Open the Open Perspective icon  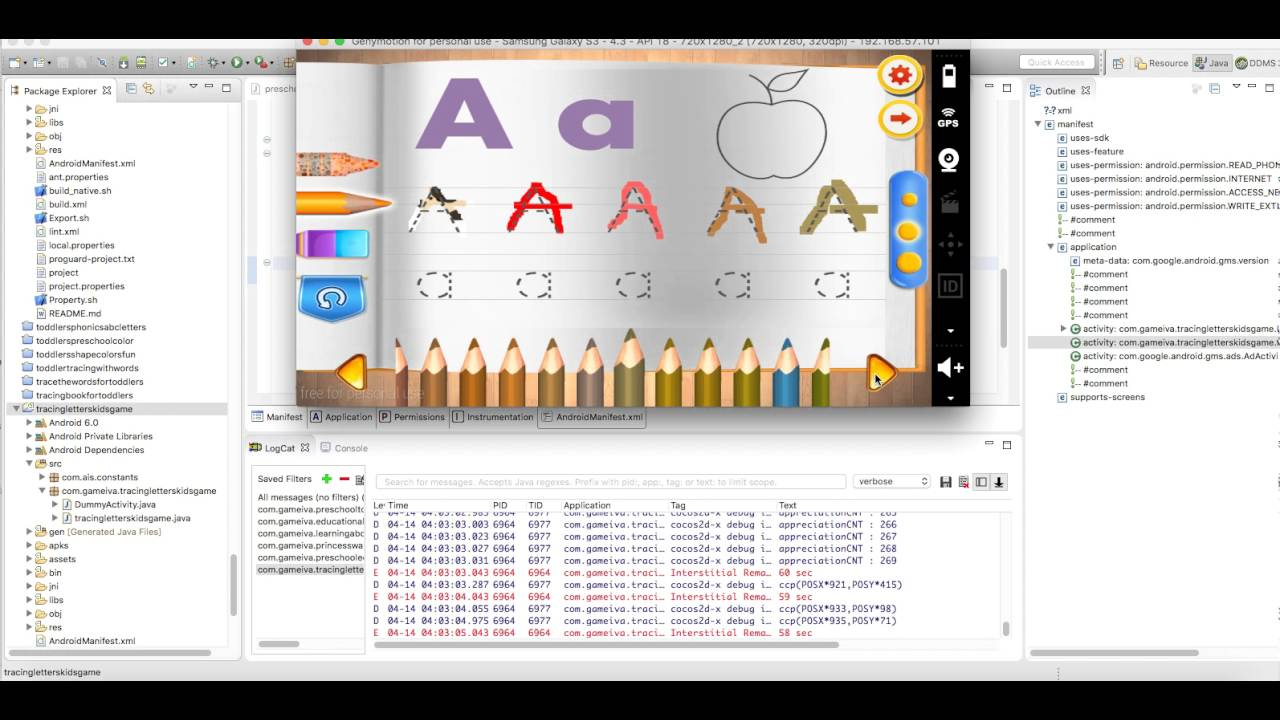point(1118,63)
